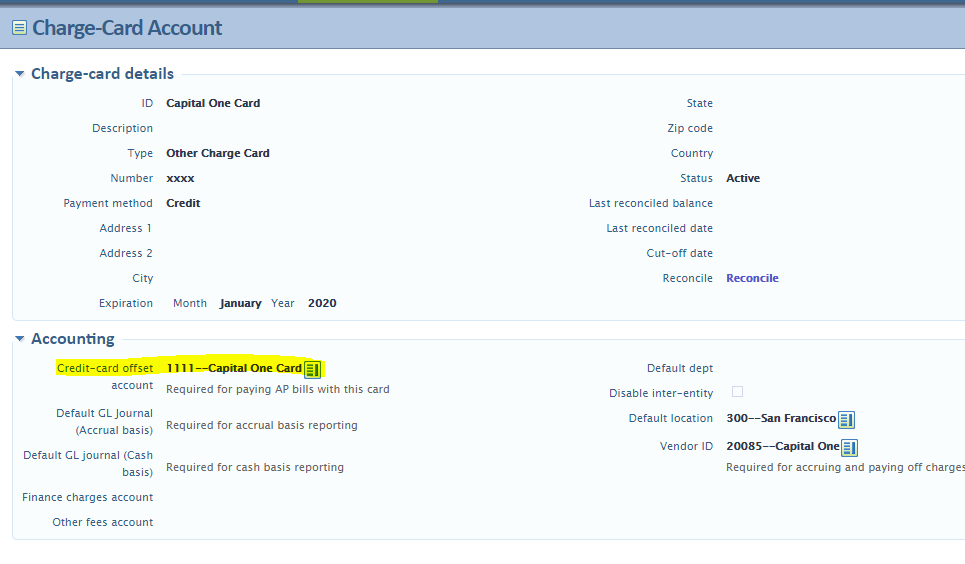Click the Cut-off date label
This screenshot has height=564, width=965.
tap(679, 254)
